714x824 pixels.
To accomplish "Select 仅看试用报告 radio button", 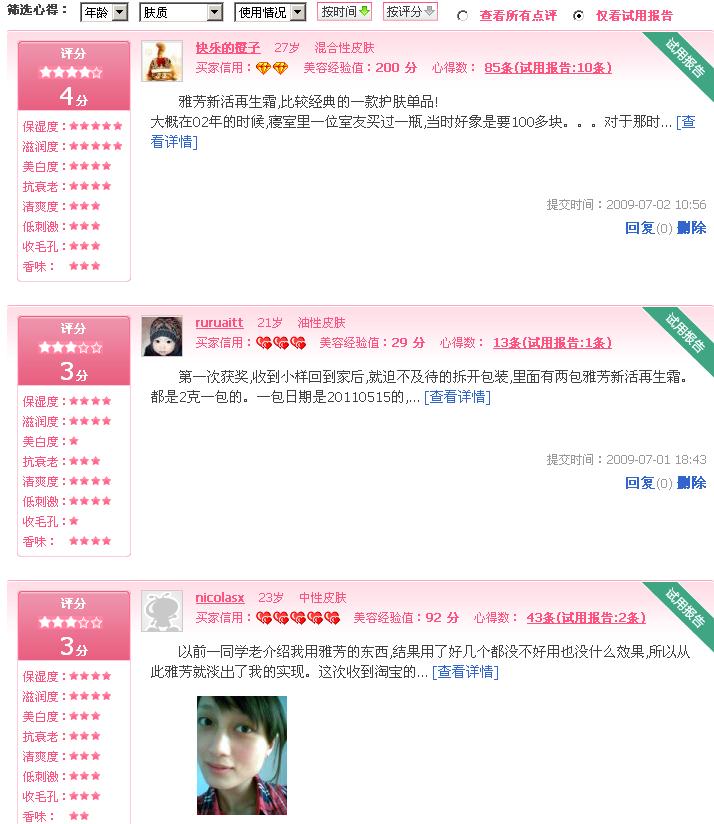I will [578, 16].
